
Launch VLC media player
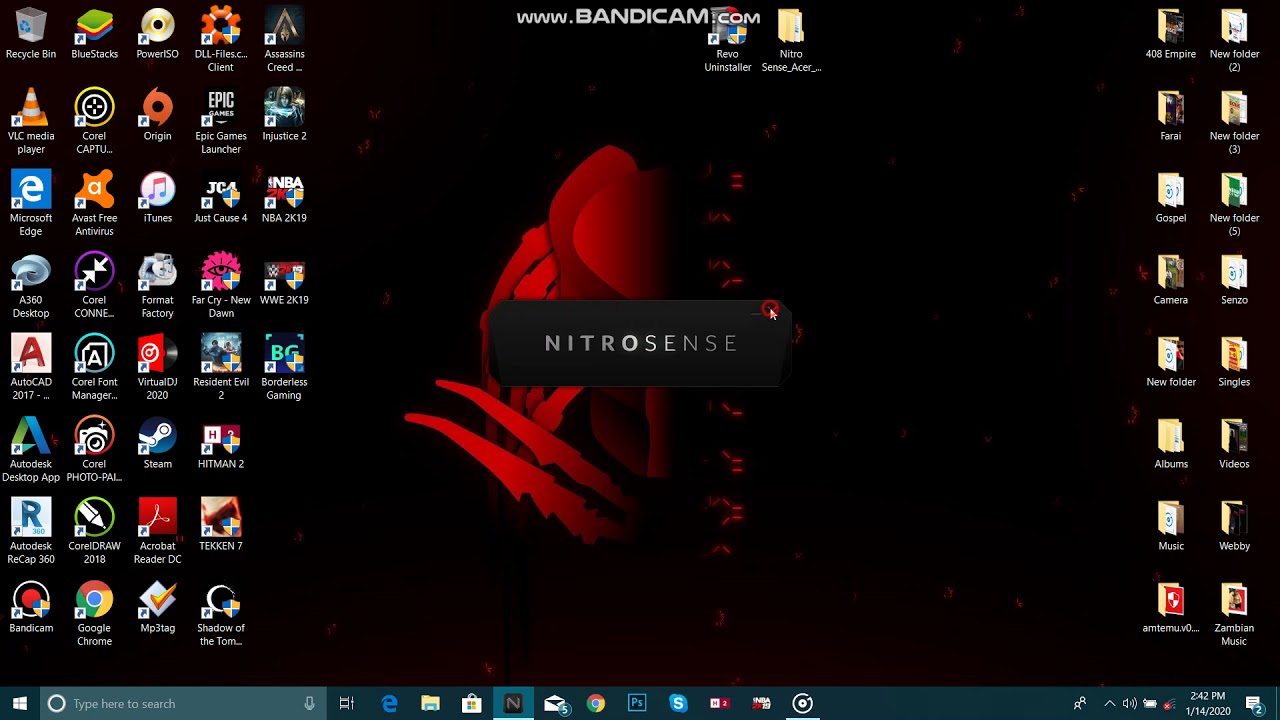click(31, 122)
